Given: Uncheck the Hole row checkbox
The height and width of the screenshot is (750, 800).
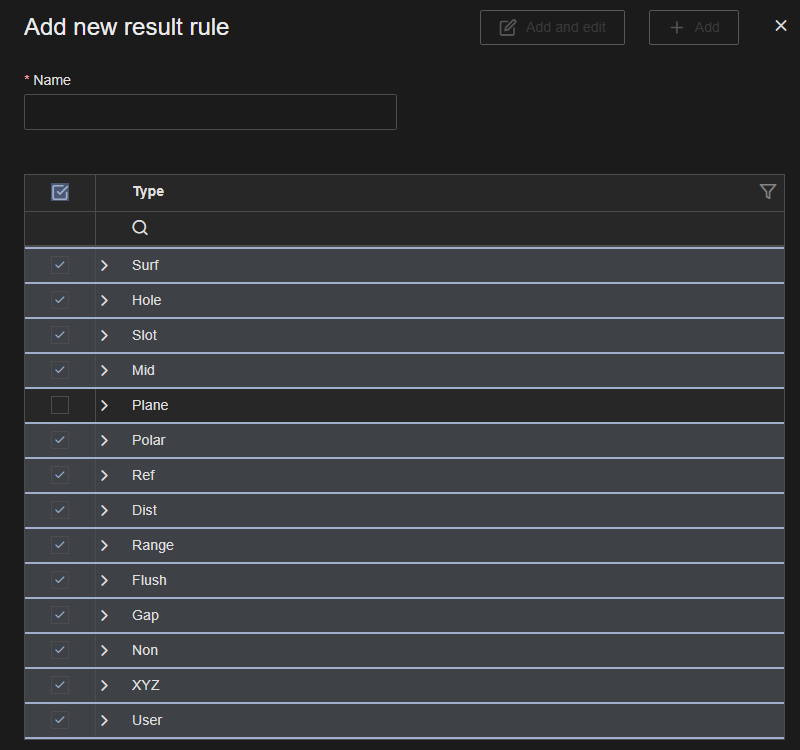Looking at the screenshot, I should tap(60, 300).
